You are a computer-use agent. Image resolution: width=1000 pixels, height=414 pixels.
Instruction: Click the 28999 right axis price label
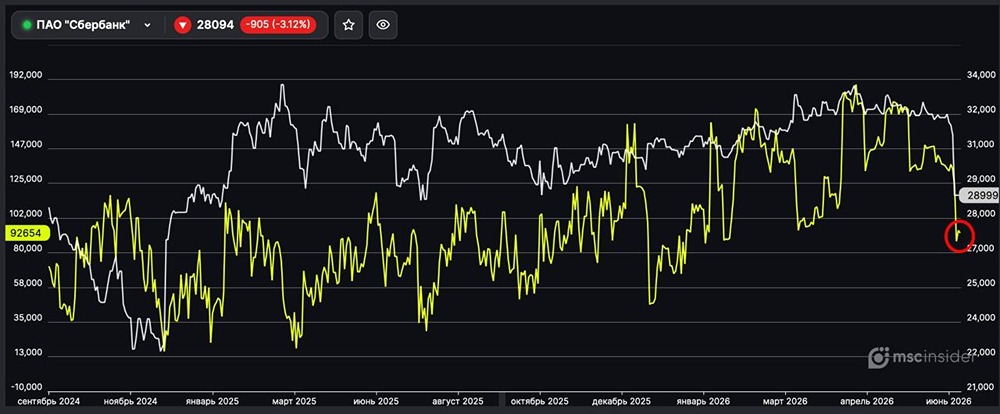coord(978,196)
